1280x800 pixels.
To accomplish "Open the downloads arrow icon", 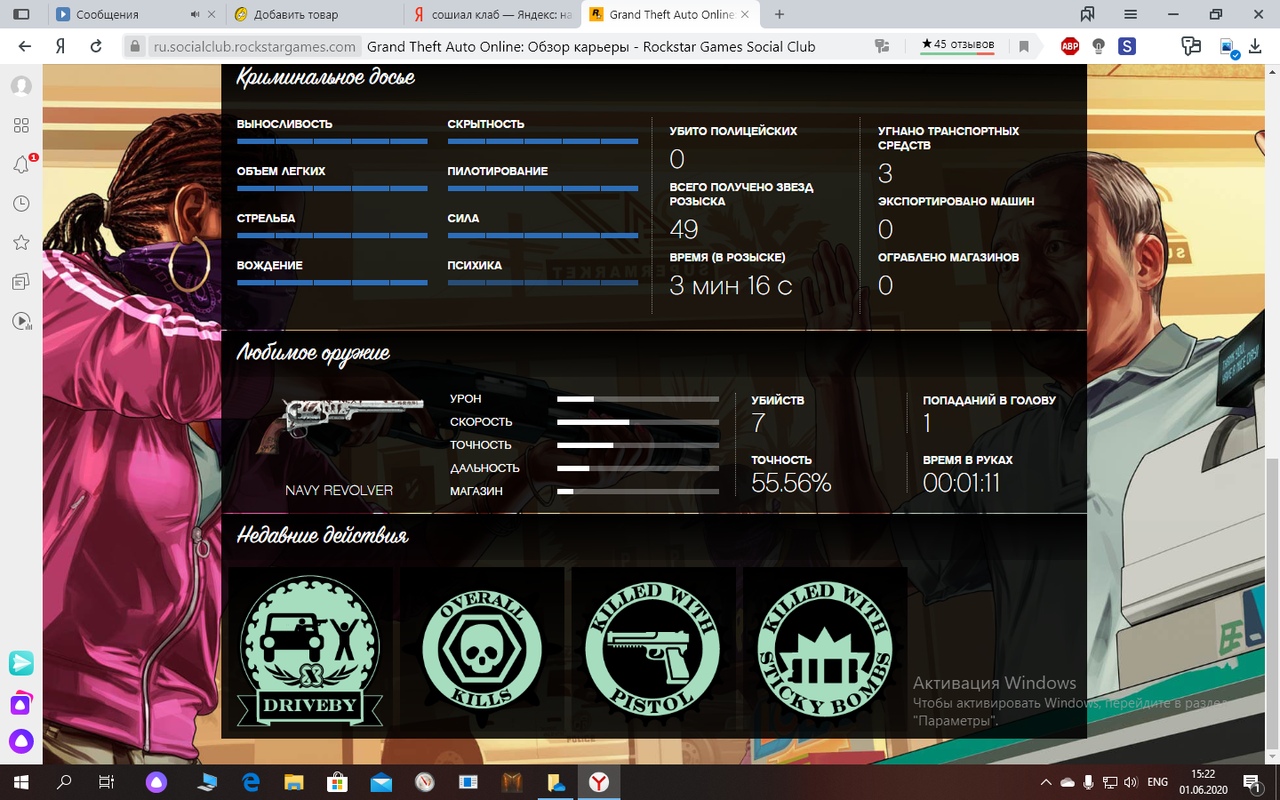I will [x=1253, y=46].
